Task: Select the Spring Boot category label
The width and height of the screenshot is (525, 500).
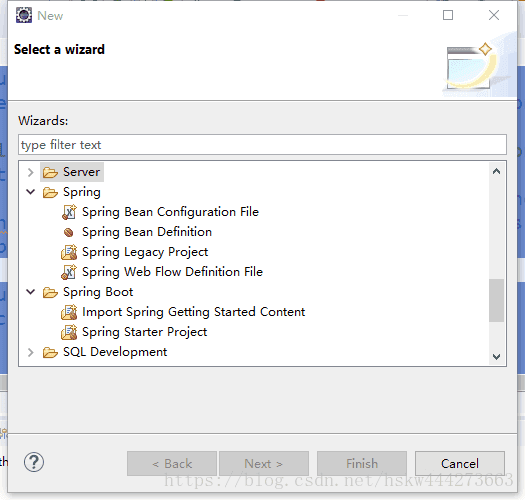Action: [x=98, y=292]
